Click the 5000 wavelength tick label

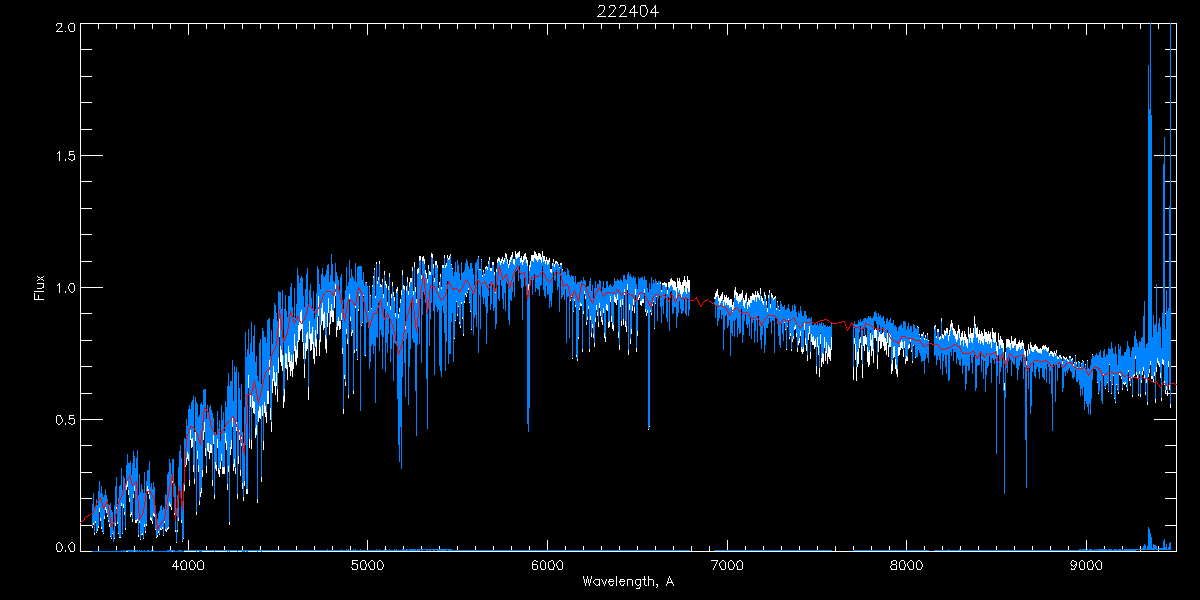(368, 565)
